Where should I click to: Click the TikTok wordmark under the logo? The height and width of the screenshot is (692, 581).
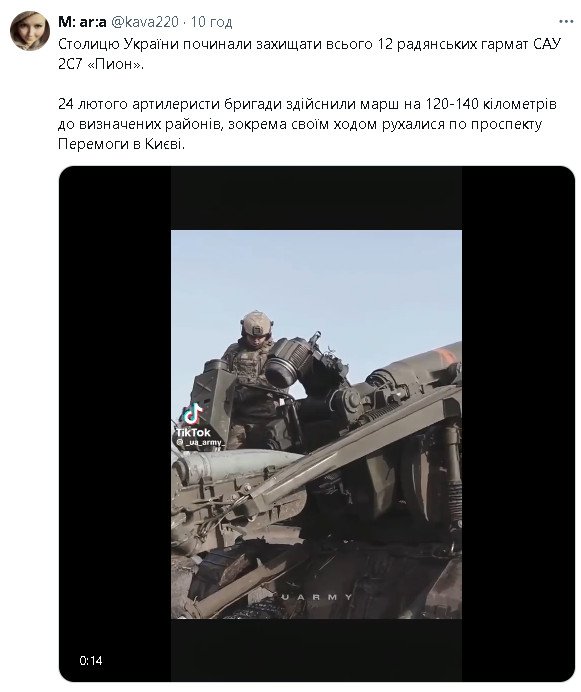(193, 432)
